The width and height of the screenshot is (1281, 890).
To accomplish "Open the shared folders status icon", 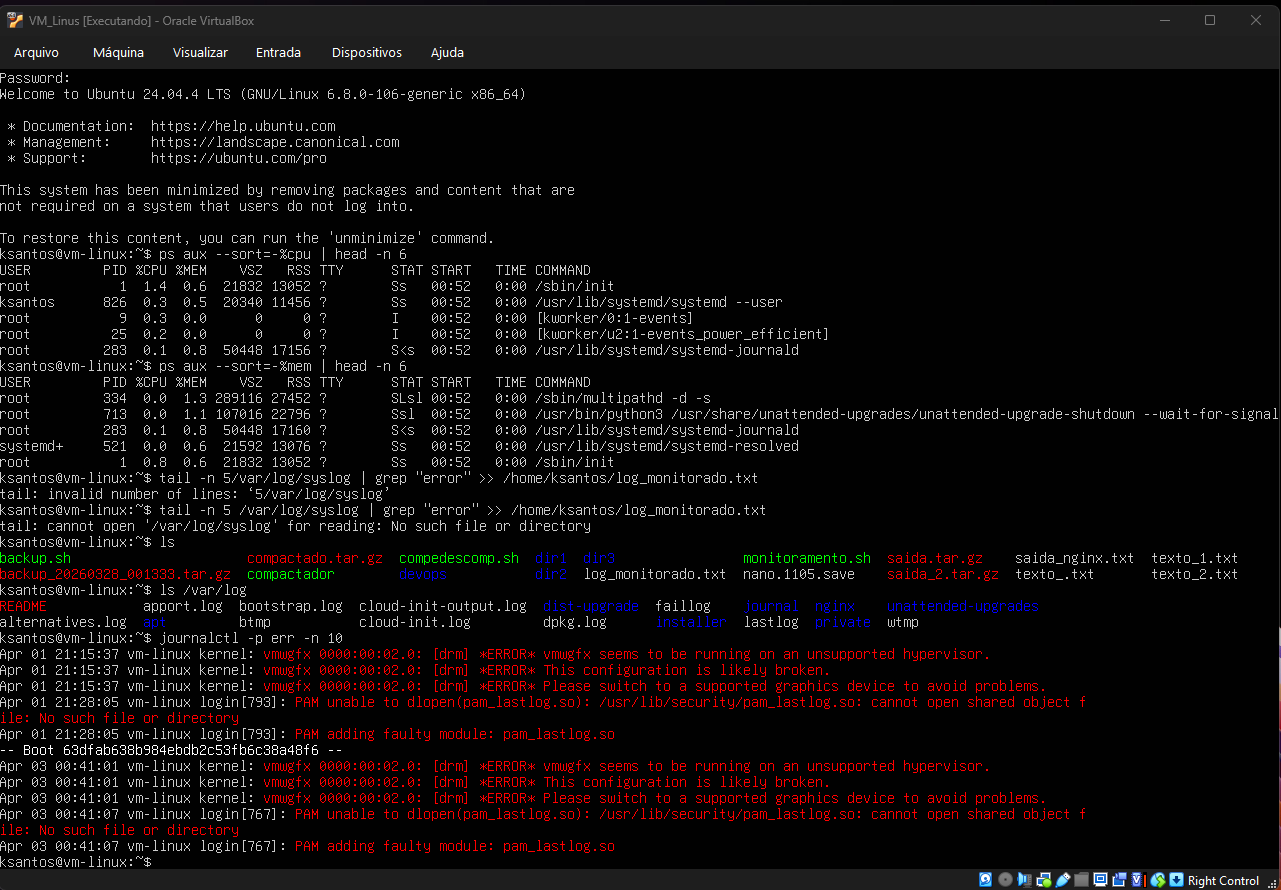I will click(x=1082, y=880).
